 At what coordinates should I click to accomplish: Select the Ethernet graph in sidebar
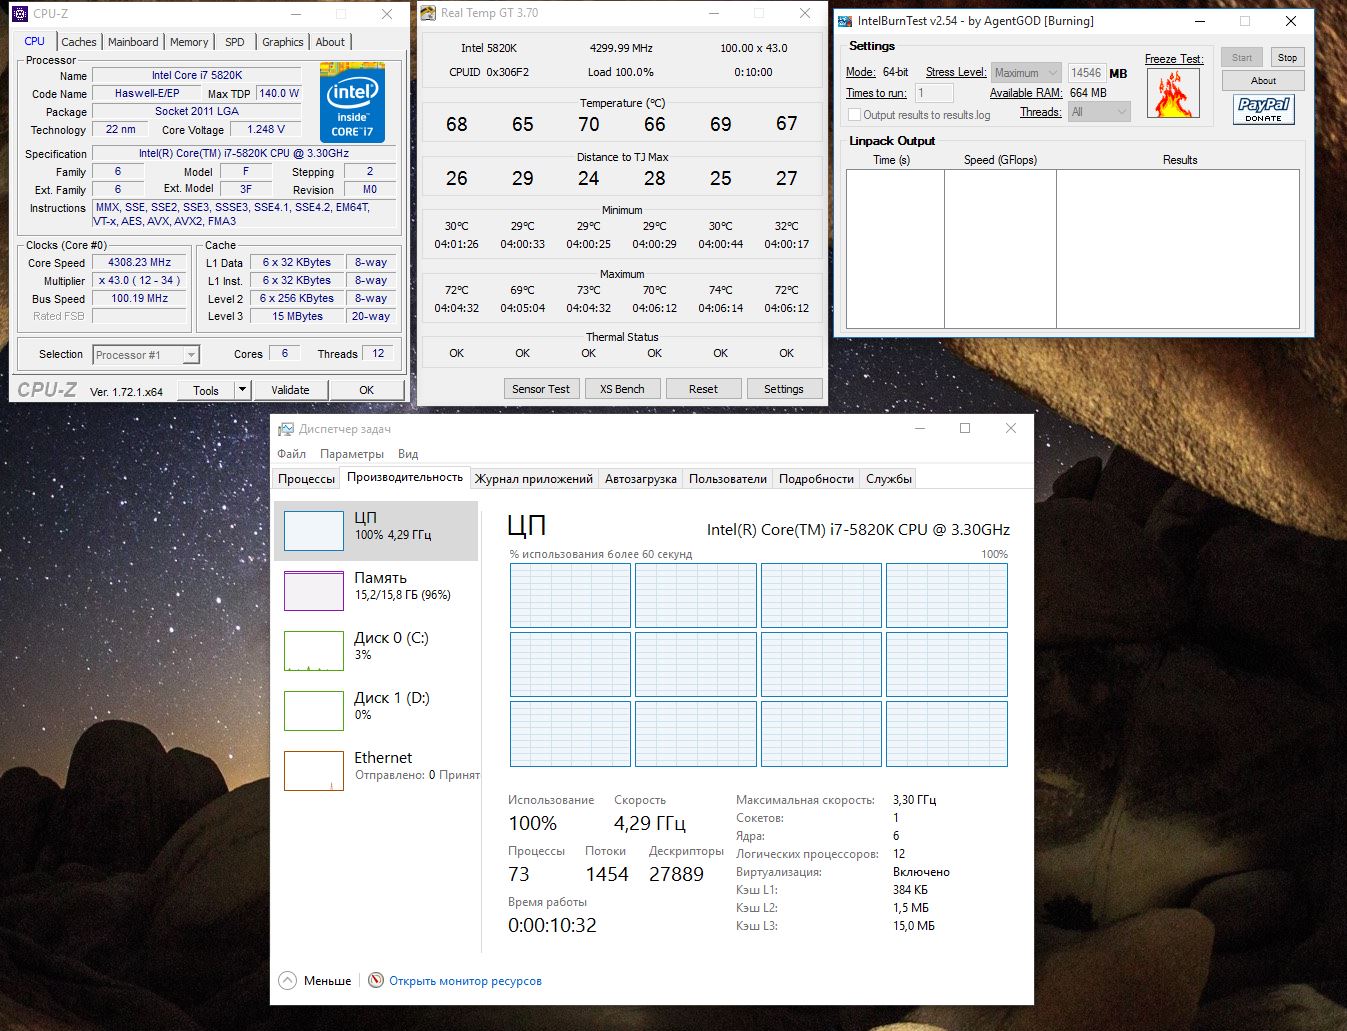[314, 771]
